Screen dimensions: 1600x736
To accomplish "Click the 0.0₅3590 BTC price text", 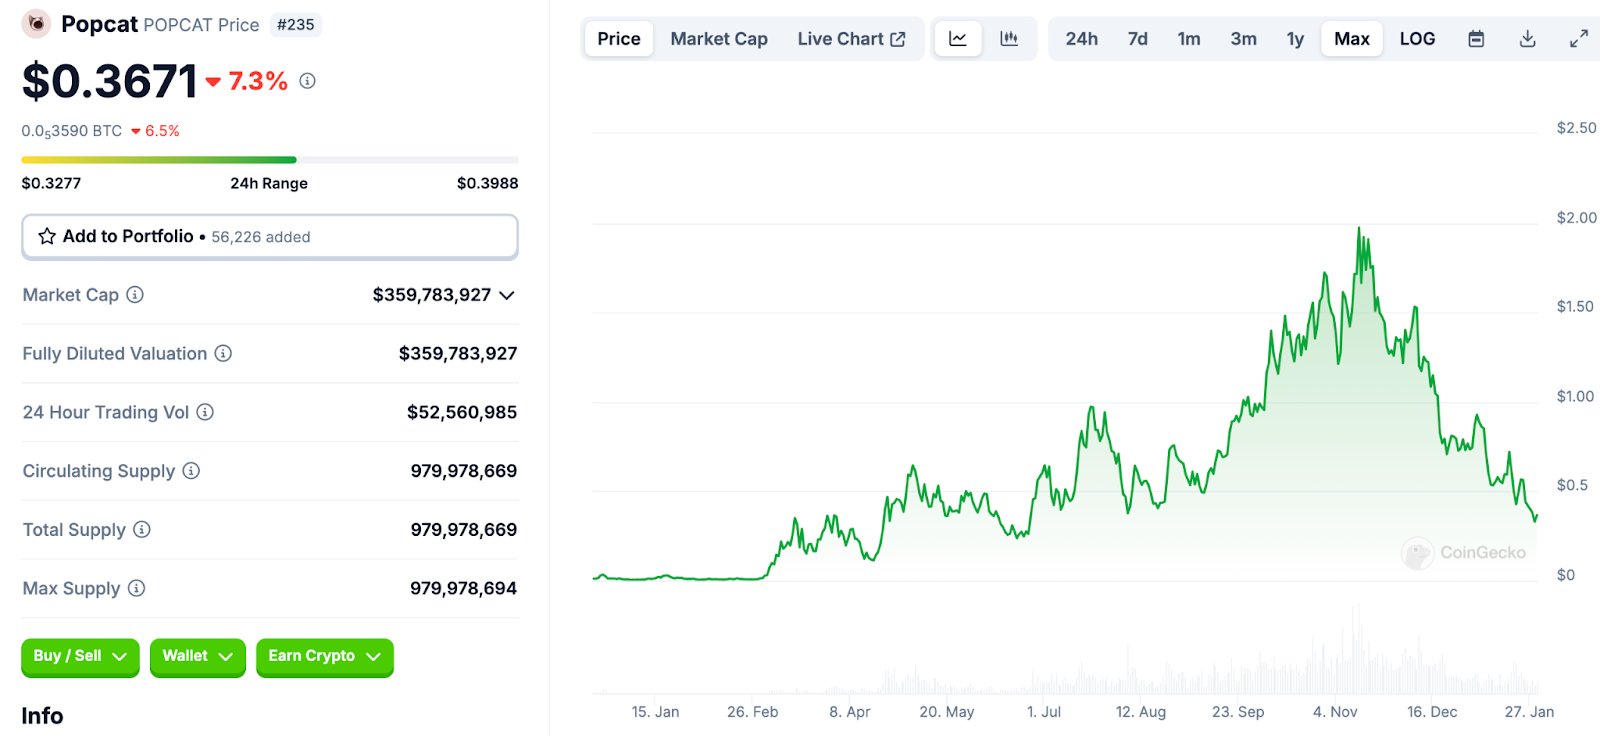I will point(72,131).
